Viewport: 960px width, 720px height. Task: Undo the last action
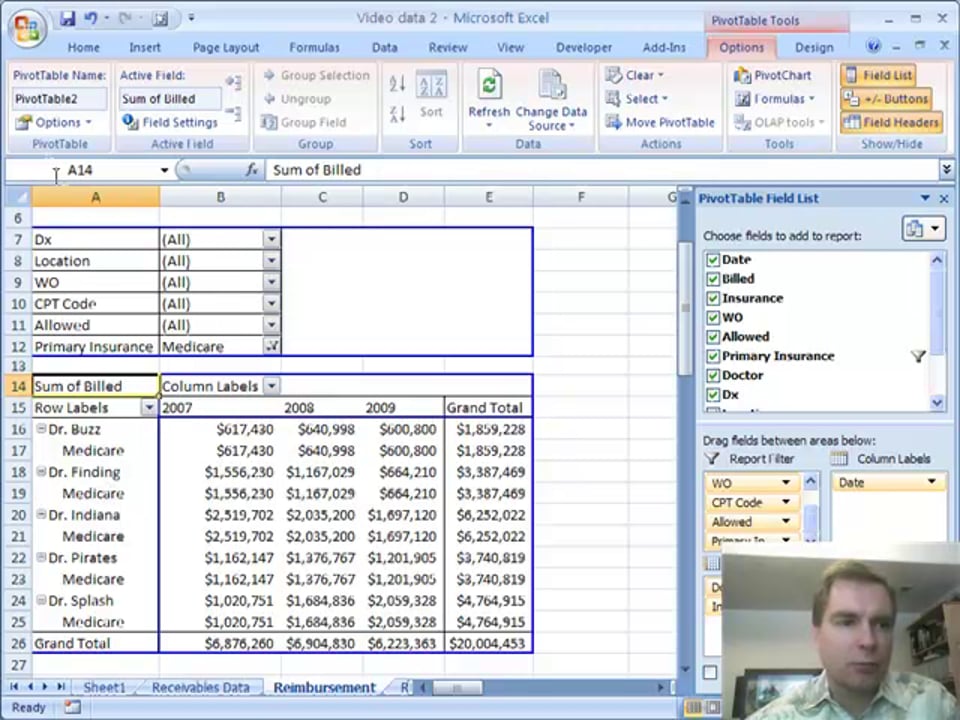91,19
